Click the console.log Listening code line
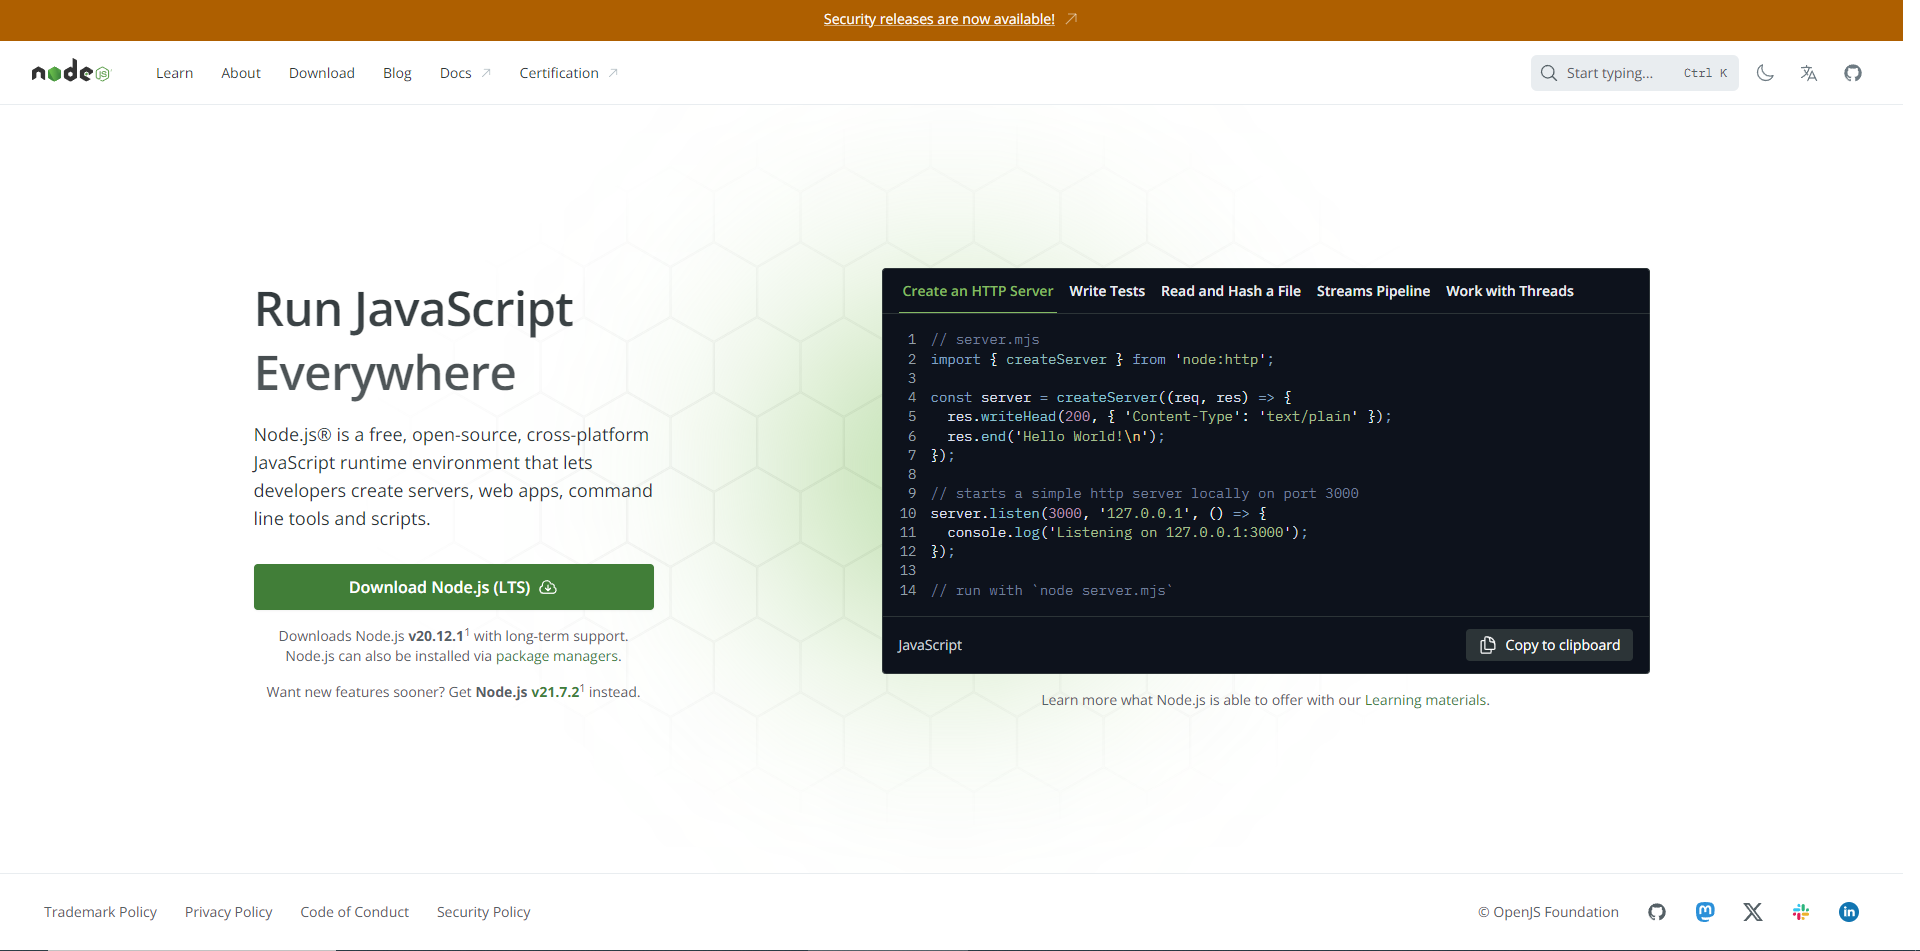 1127,533
